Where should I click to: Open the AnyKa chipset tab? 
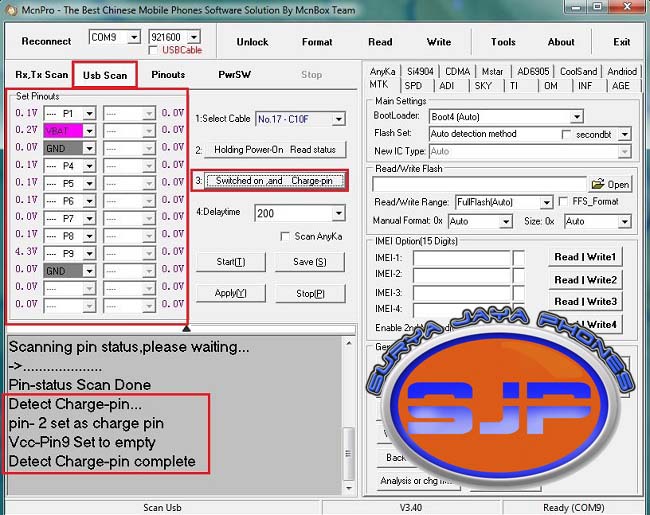coord(382,71)
